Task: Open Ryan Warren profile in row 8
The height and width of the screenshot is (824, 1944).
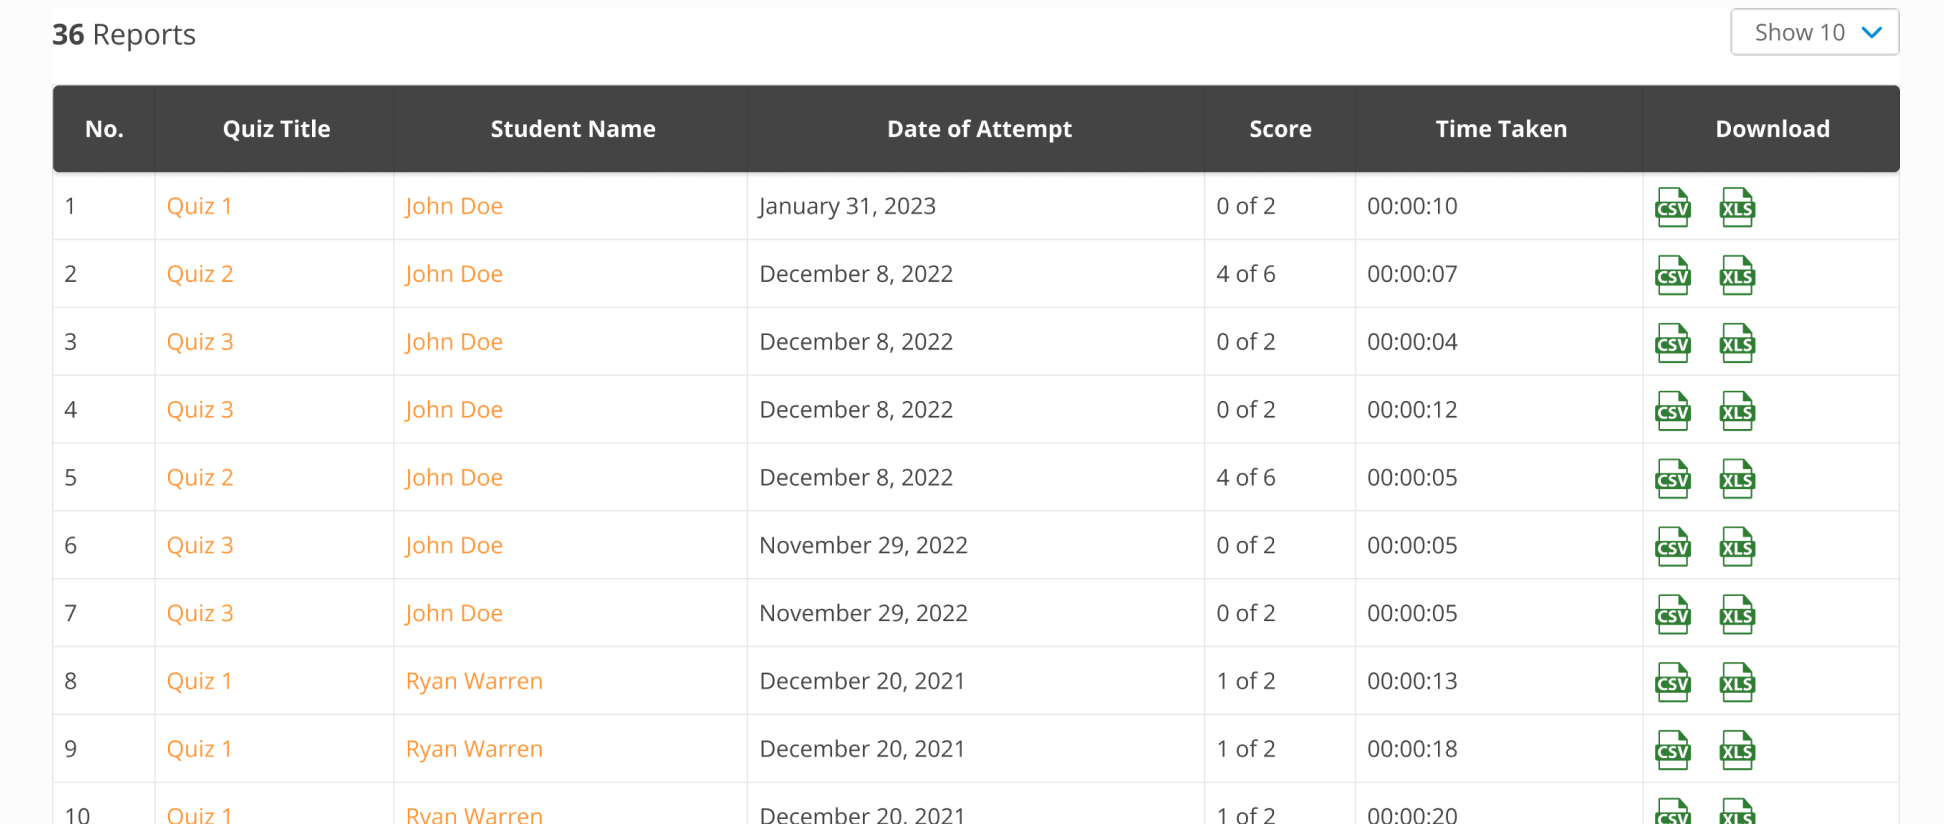Action: tap(474, 681)
